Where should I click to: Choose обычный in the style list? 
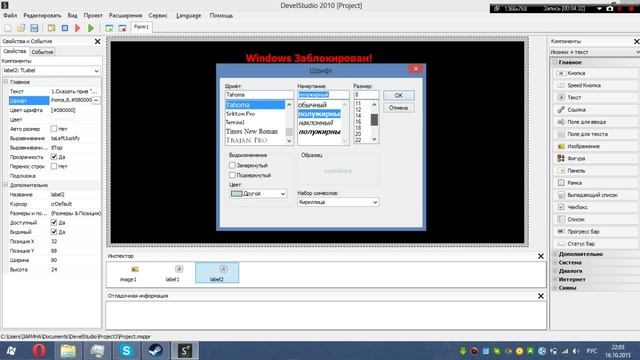tap(313, 105)
